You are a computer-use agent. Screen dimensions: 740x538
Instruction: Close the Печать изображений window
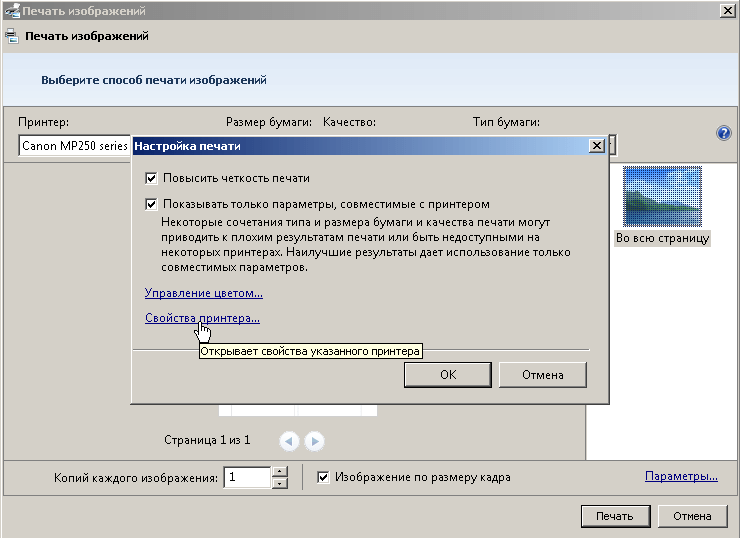(727, 11)
